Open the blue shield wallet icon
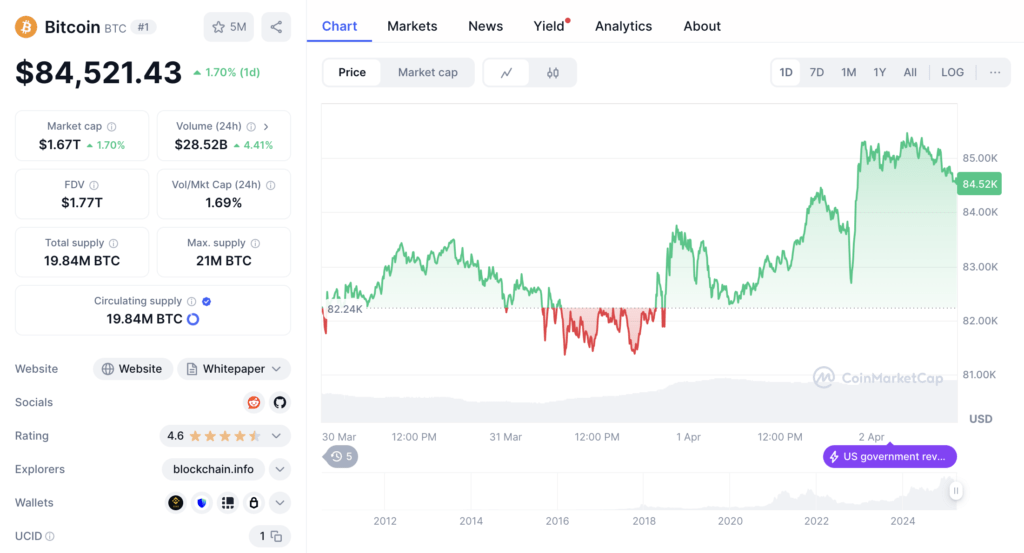This screenshot has height=553, width=1024. coord(202,503)
